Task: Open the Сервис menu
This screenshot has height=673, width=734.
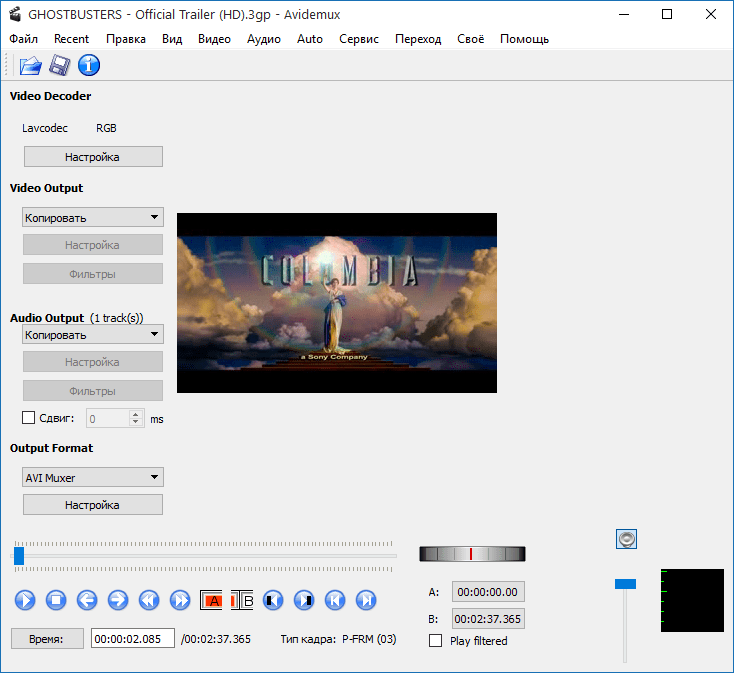Action: (x=359, y=39)
